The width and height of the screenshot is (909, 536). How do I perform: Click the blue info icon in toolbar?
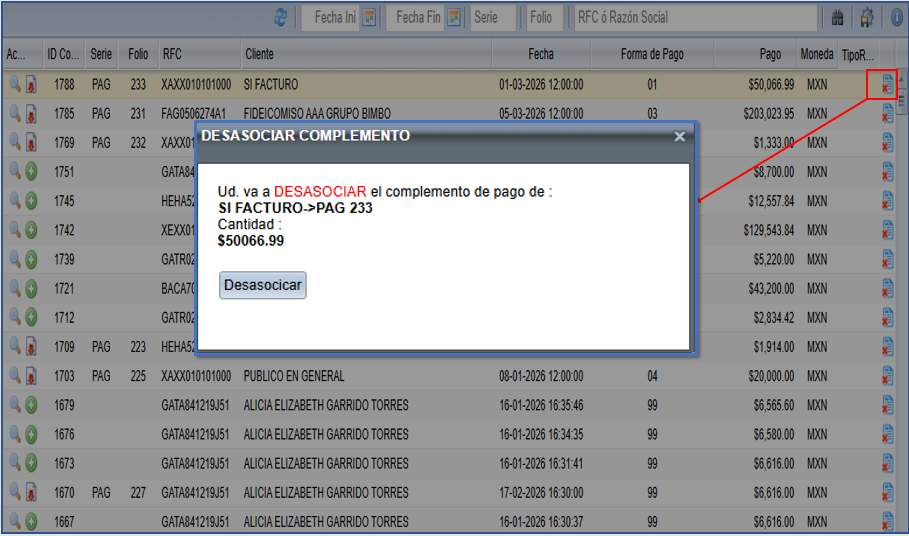point(896,17)
